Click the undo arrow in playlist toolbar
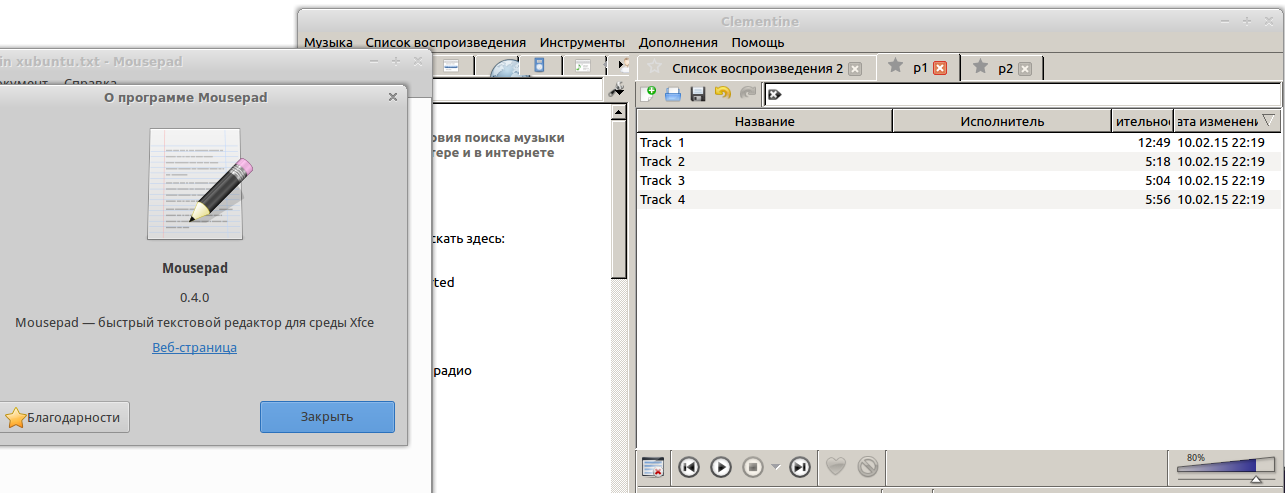Screen dimensions: 1285x493 (722, 94)
